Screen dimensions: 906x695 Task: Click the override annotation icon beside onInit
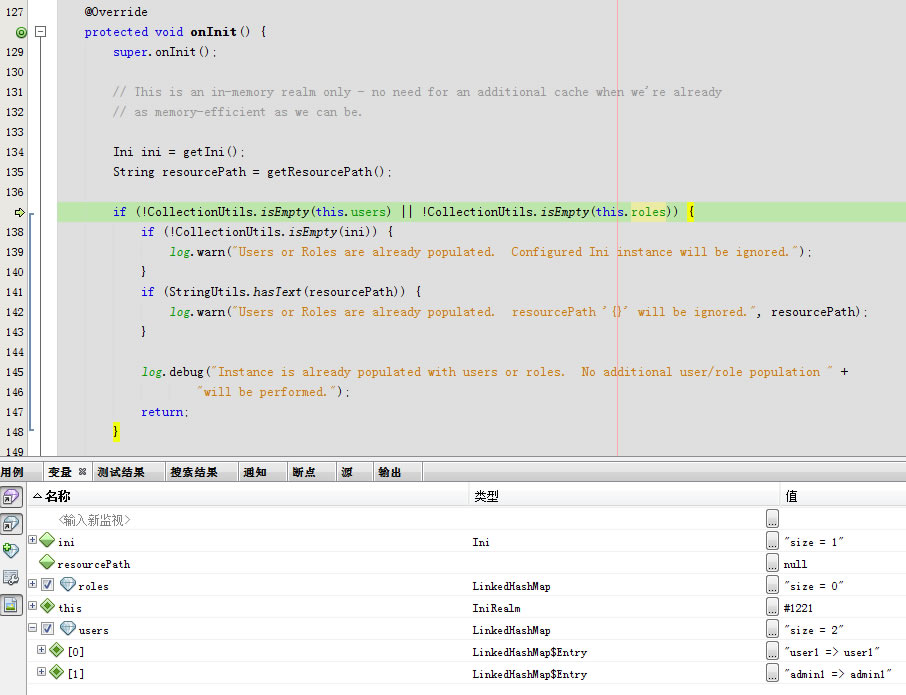click(x=21, y=32)
